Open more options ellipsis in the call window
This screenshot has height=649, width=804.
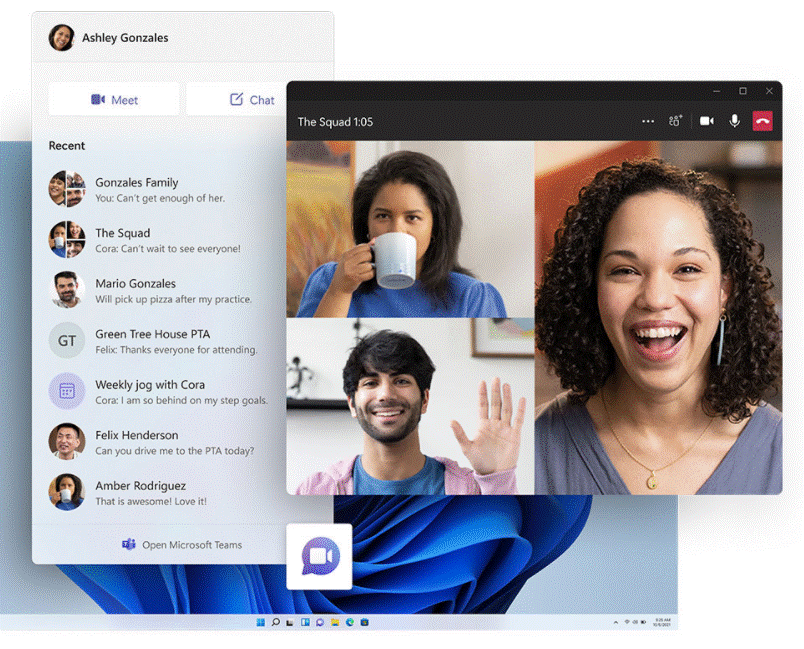648,121
